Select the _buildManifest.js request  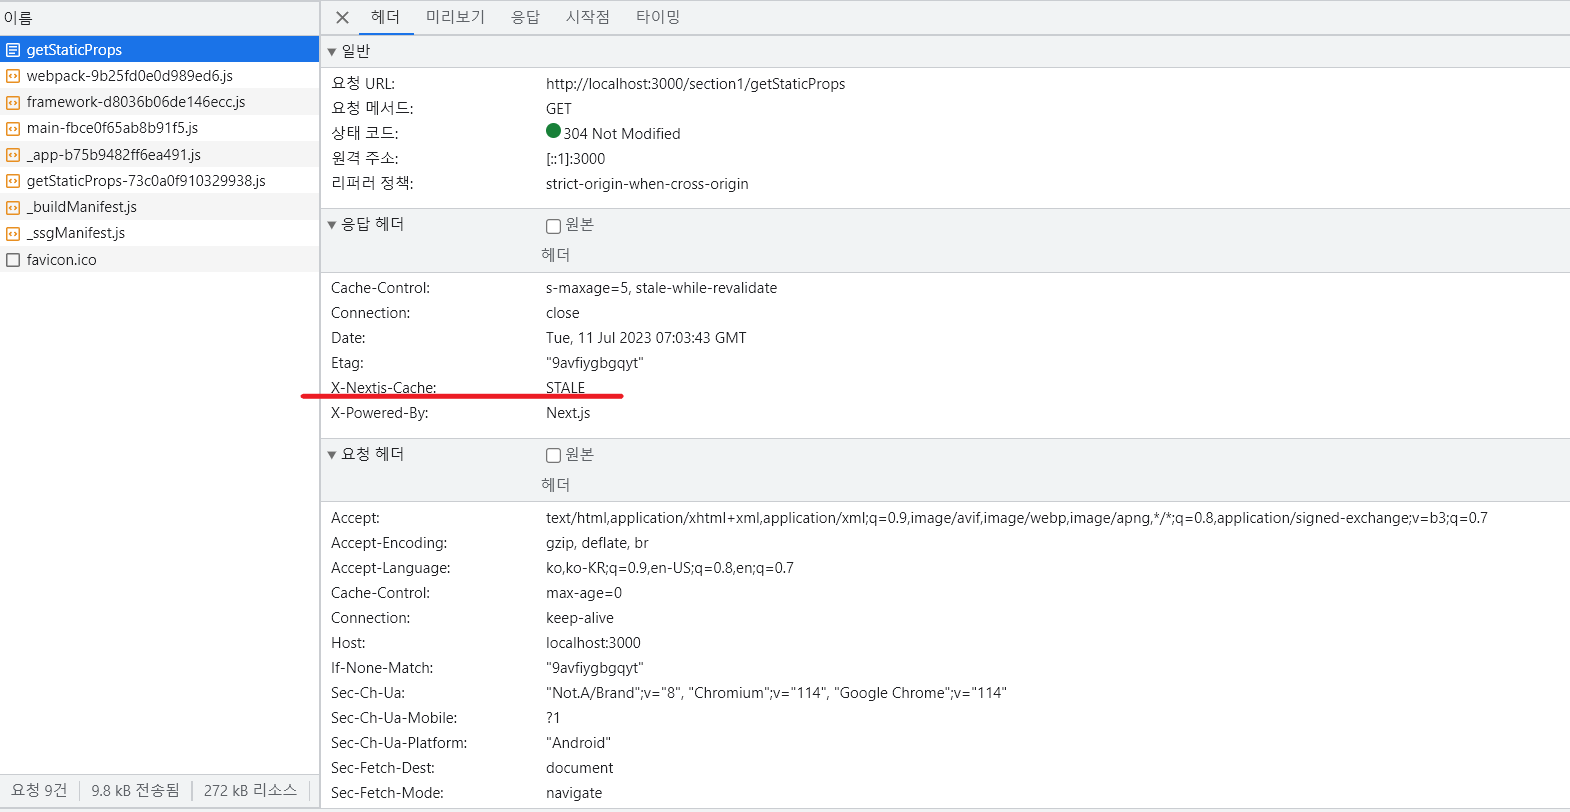pyautogui.click(x=159, y=207)
